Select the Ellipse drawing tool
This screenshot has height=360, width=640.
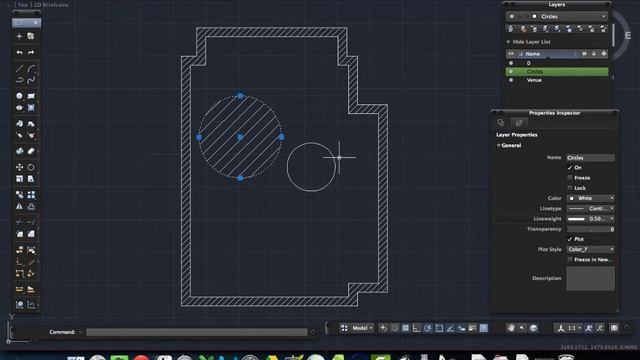point(19,108)
